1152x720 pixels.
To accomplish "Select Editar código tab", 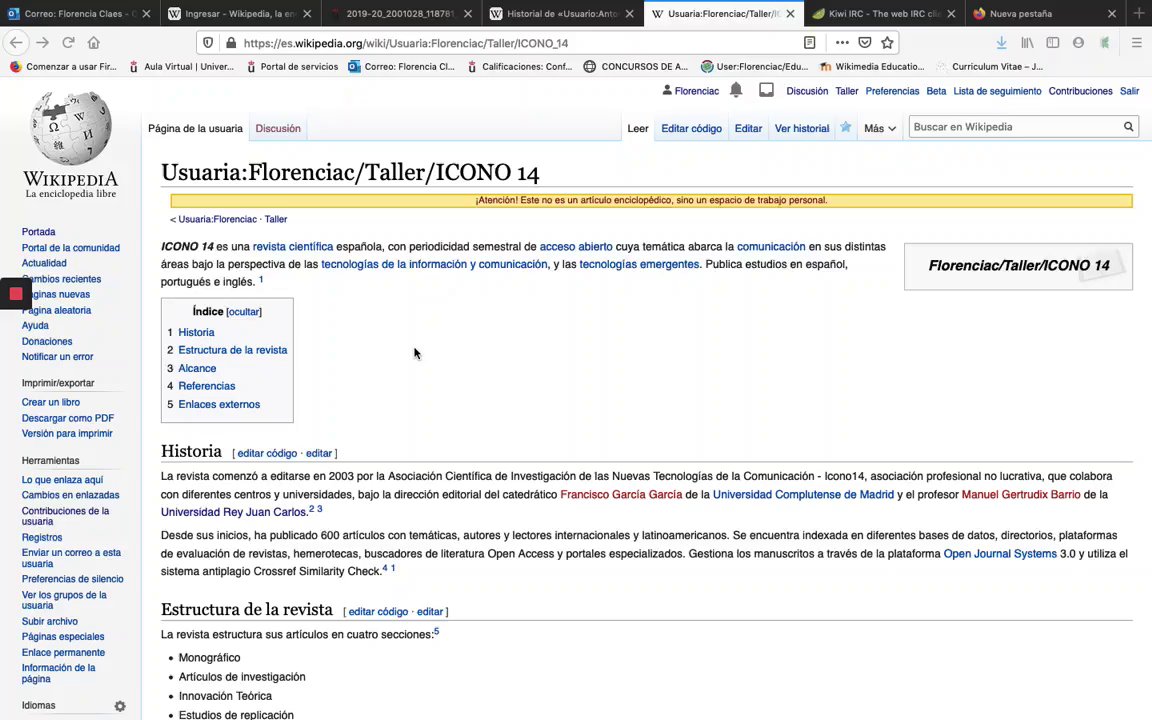I will pos(691,128).
